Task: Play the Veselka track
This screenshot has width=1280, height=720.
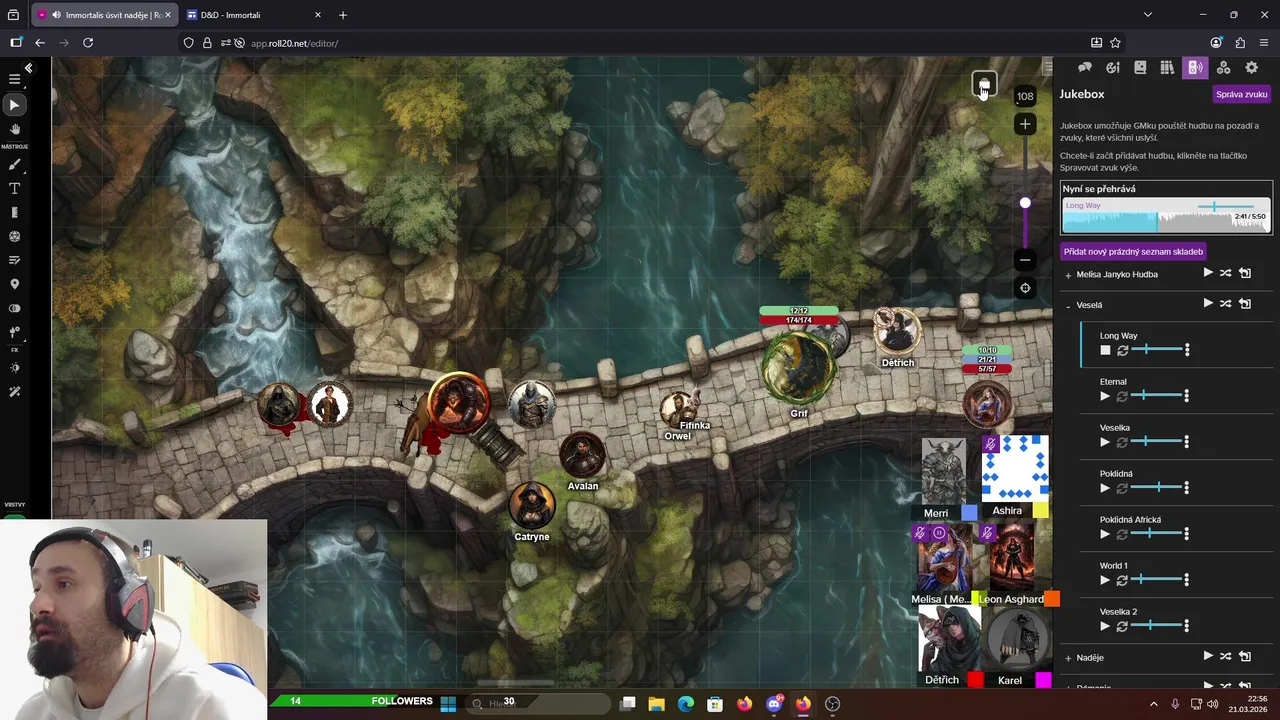Action: 1105,442
